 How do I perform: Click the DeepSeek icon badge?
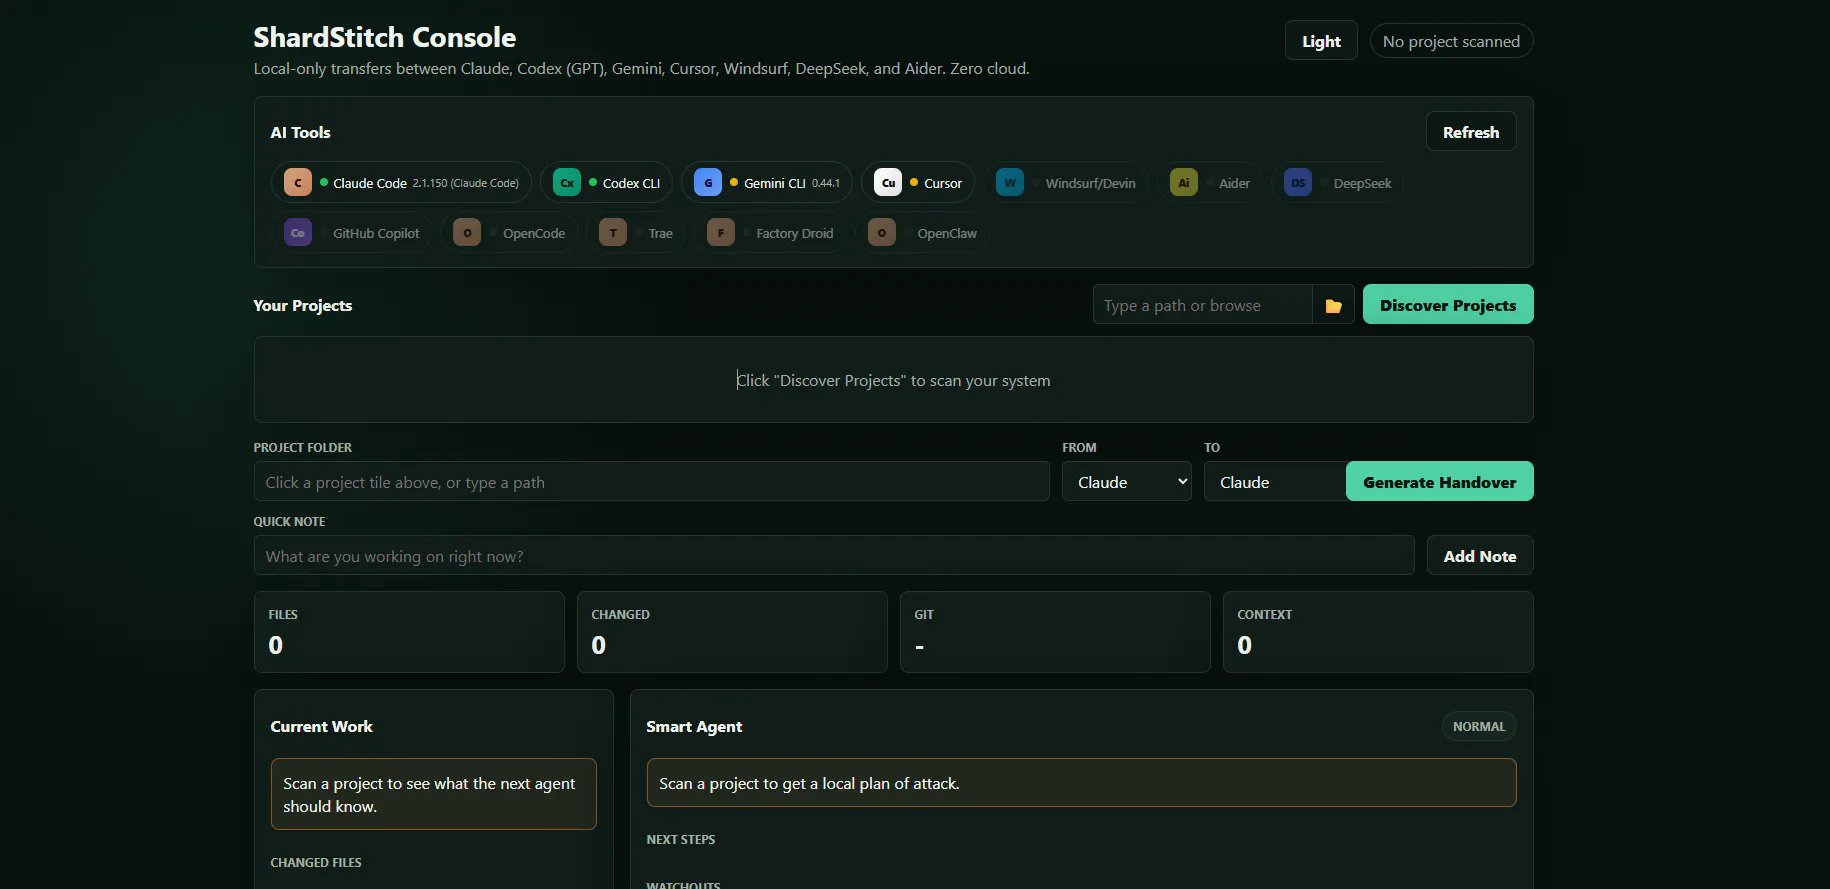coord(1298,183)
